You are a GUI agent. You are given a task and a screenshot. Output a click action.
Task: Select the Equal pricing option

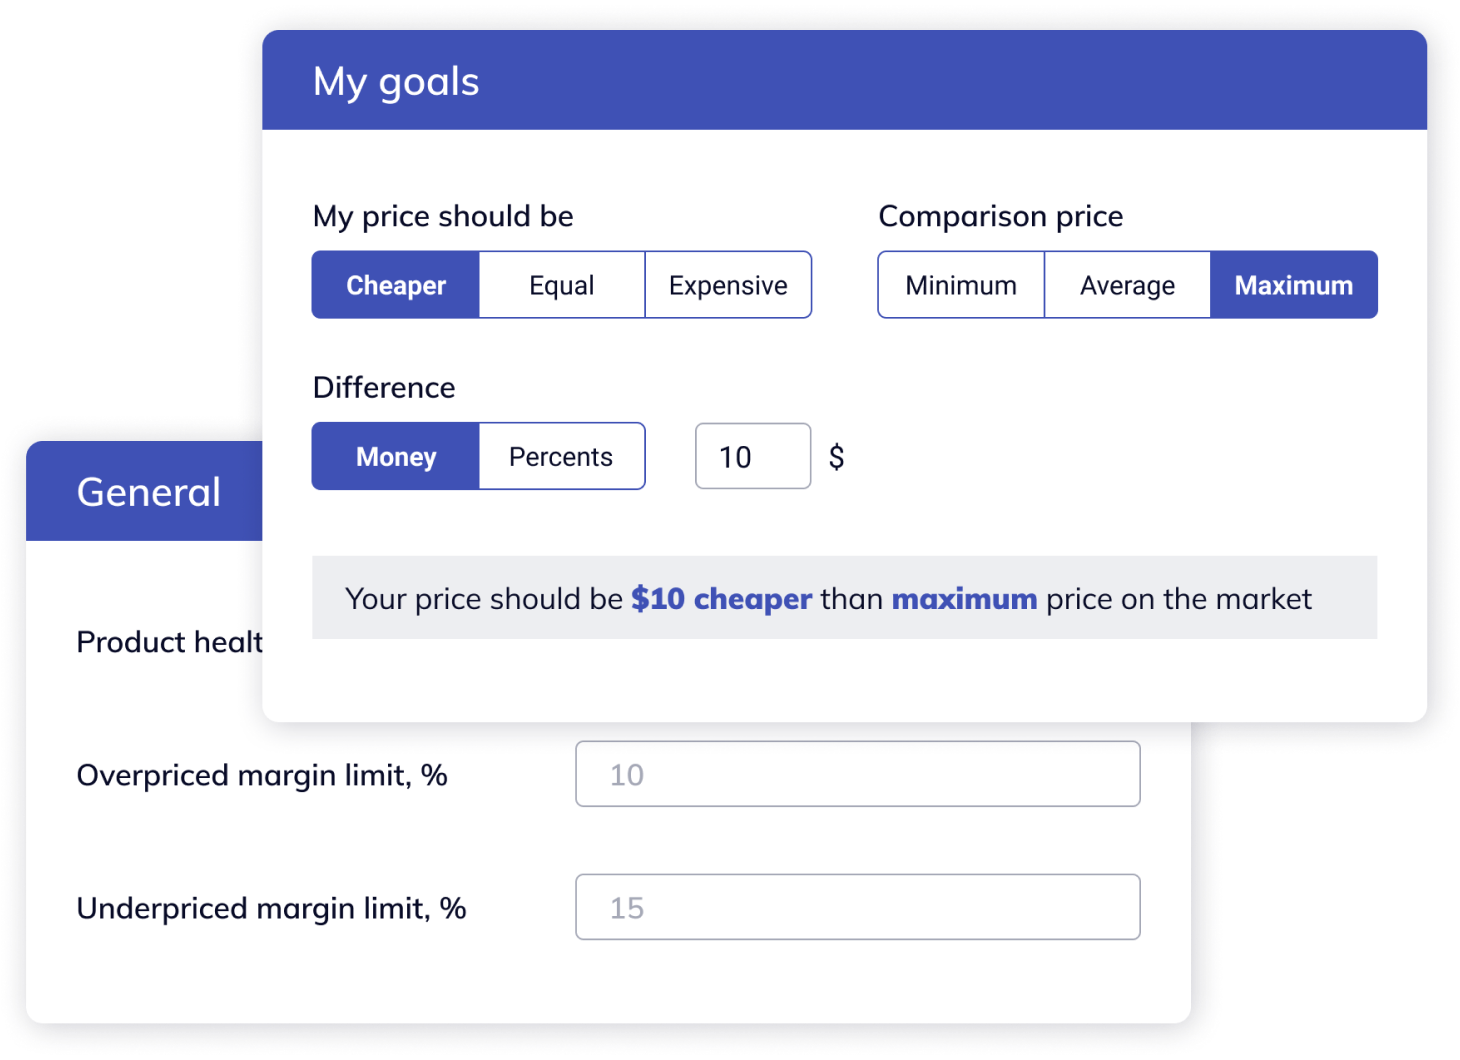561,285
